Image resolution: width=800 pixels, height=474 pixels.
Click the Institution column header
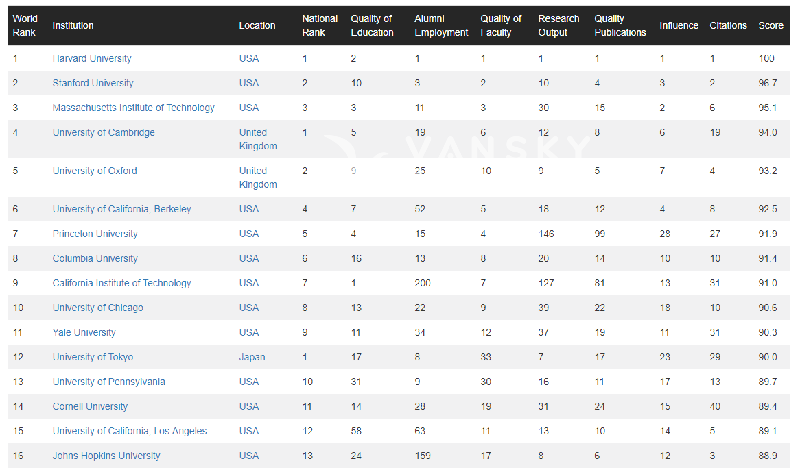[x=73, y=26]
